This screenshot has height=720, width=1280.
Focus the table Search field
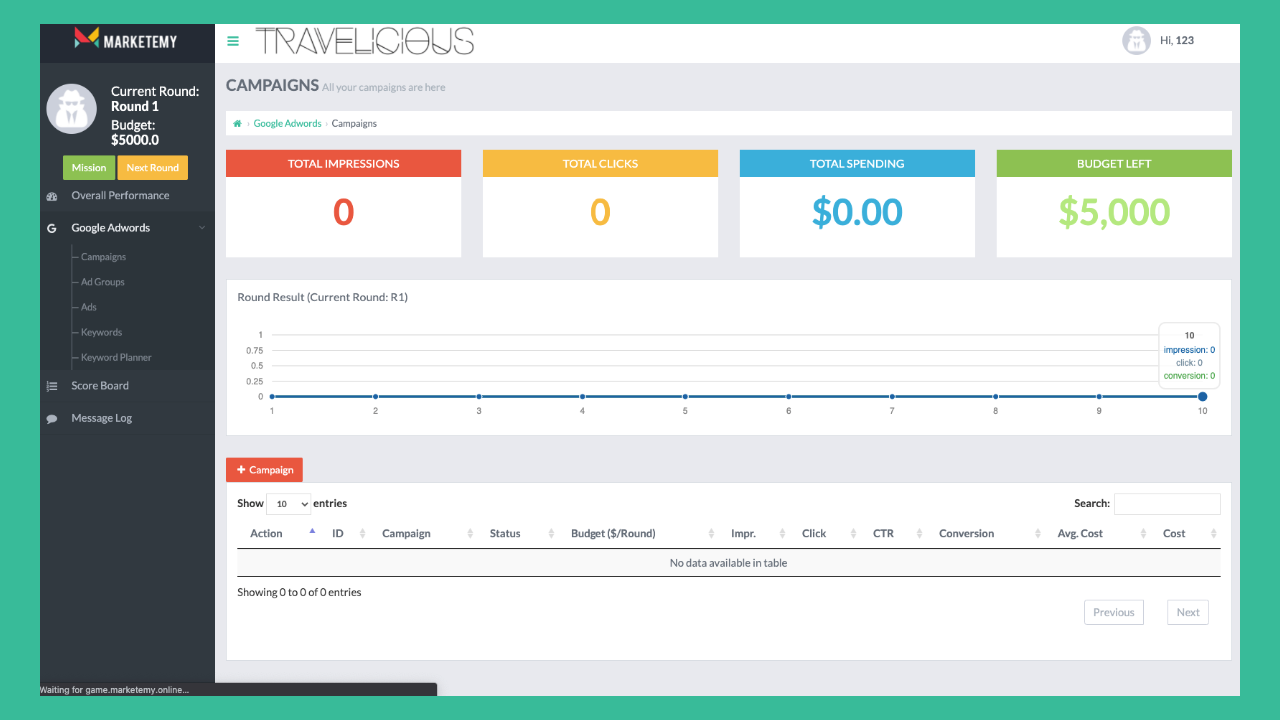click(x=1167, y=504)
